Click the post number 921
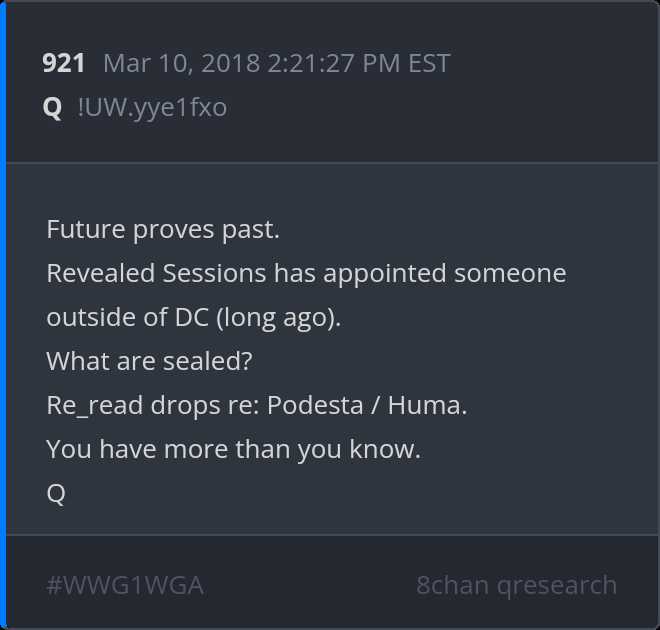 point(64,63)
